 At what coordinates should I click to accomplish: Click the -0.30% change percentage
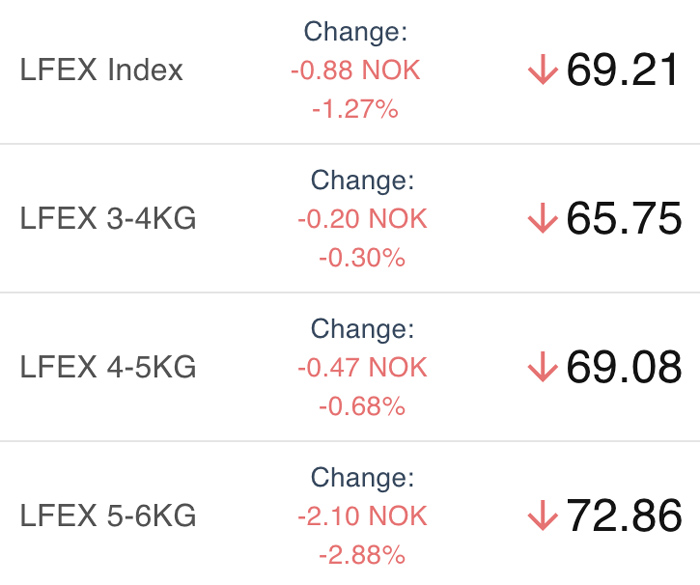click(x=362, y=258)
